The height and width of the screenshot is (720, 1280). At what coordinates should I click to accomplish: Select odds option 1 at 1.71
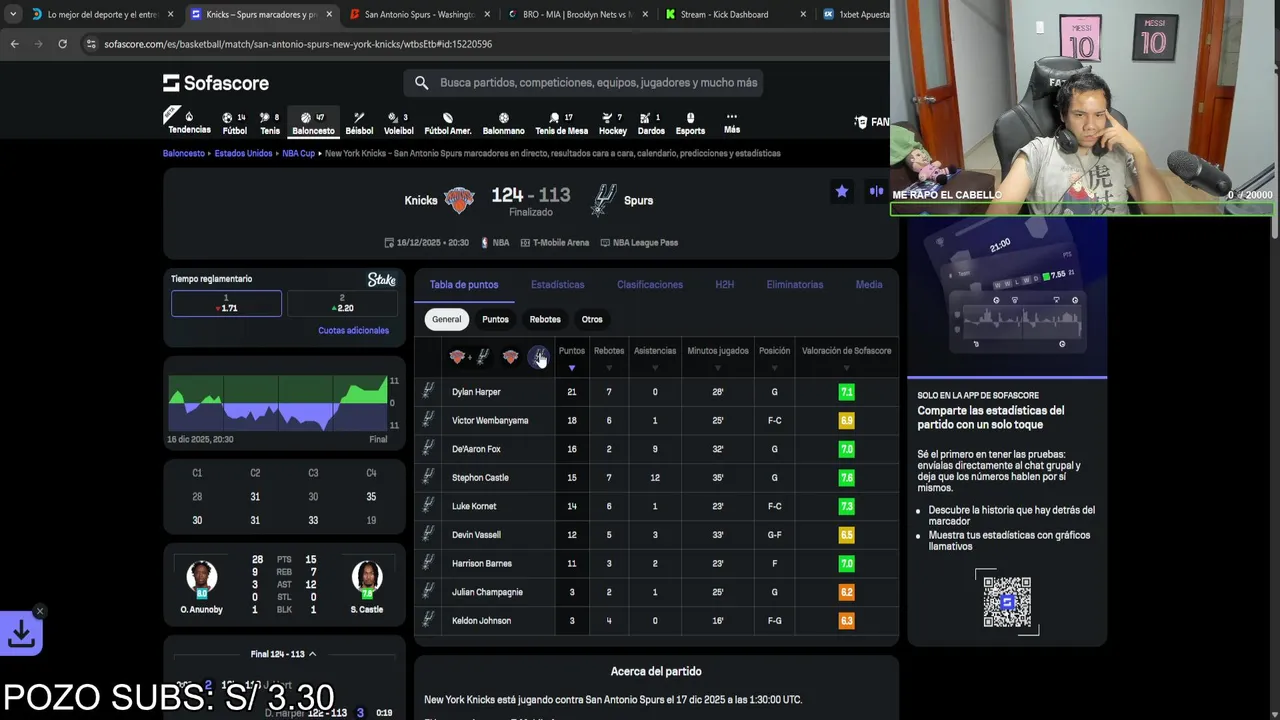coord(226,303)
